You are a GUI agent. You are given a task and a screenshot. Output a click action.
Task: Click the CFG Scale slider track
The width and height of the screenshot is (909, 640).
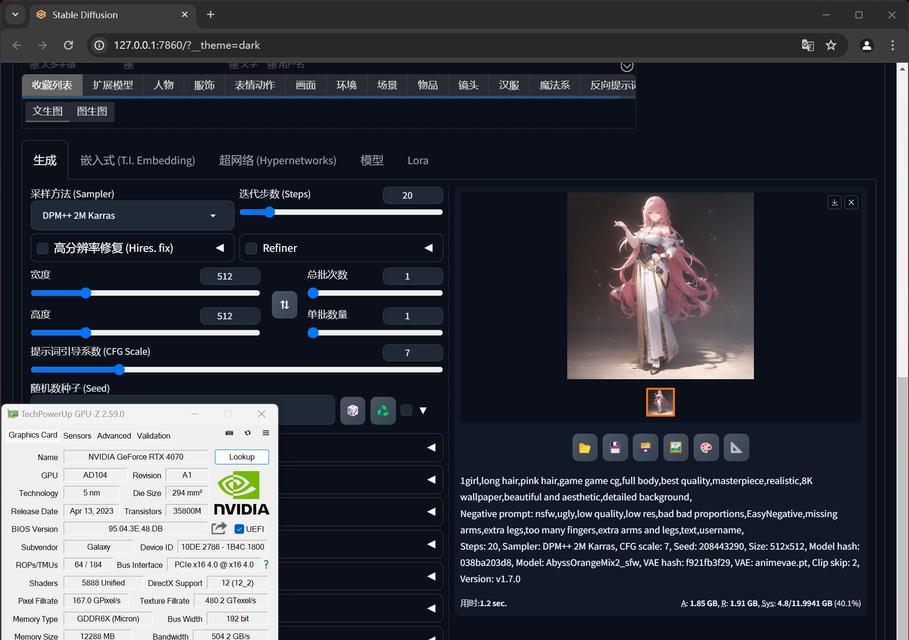[x=237, y=369]
